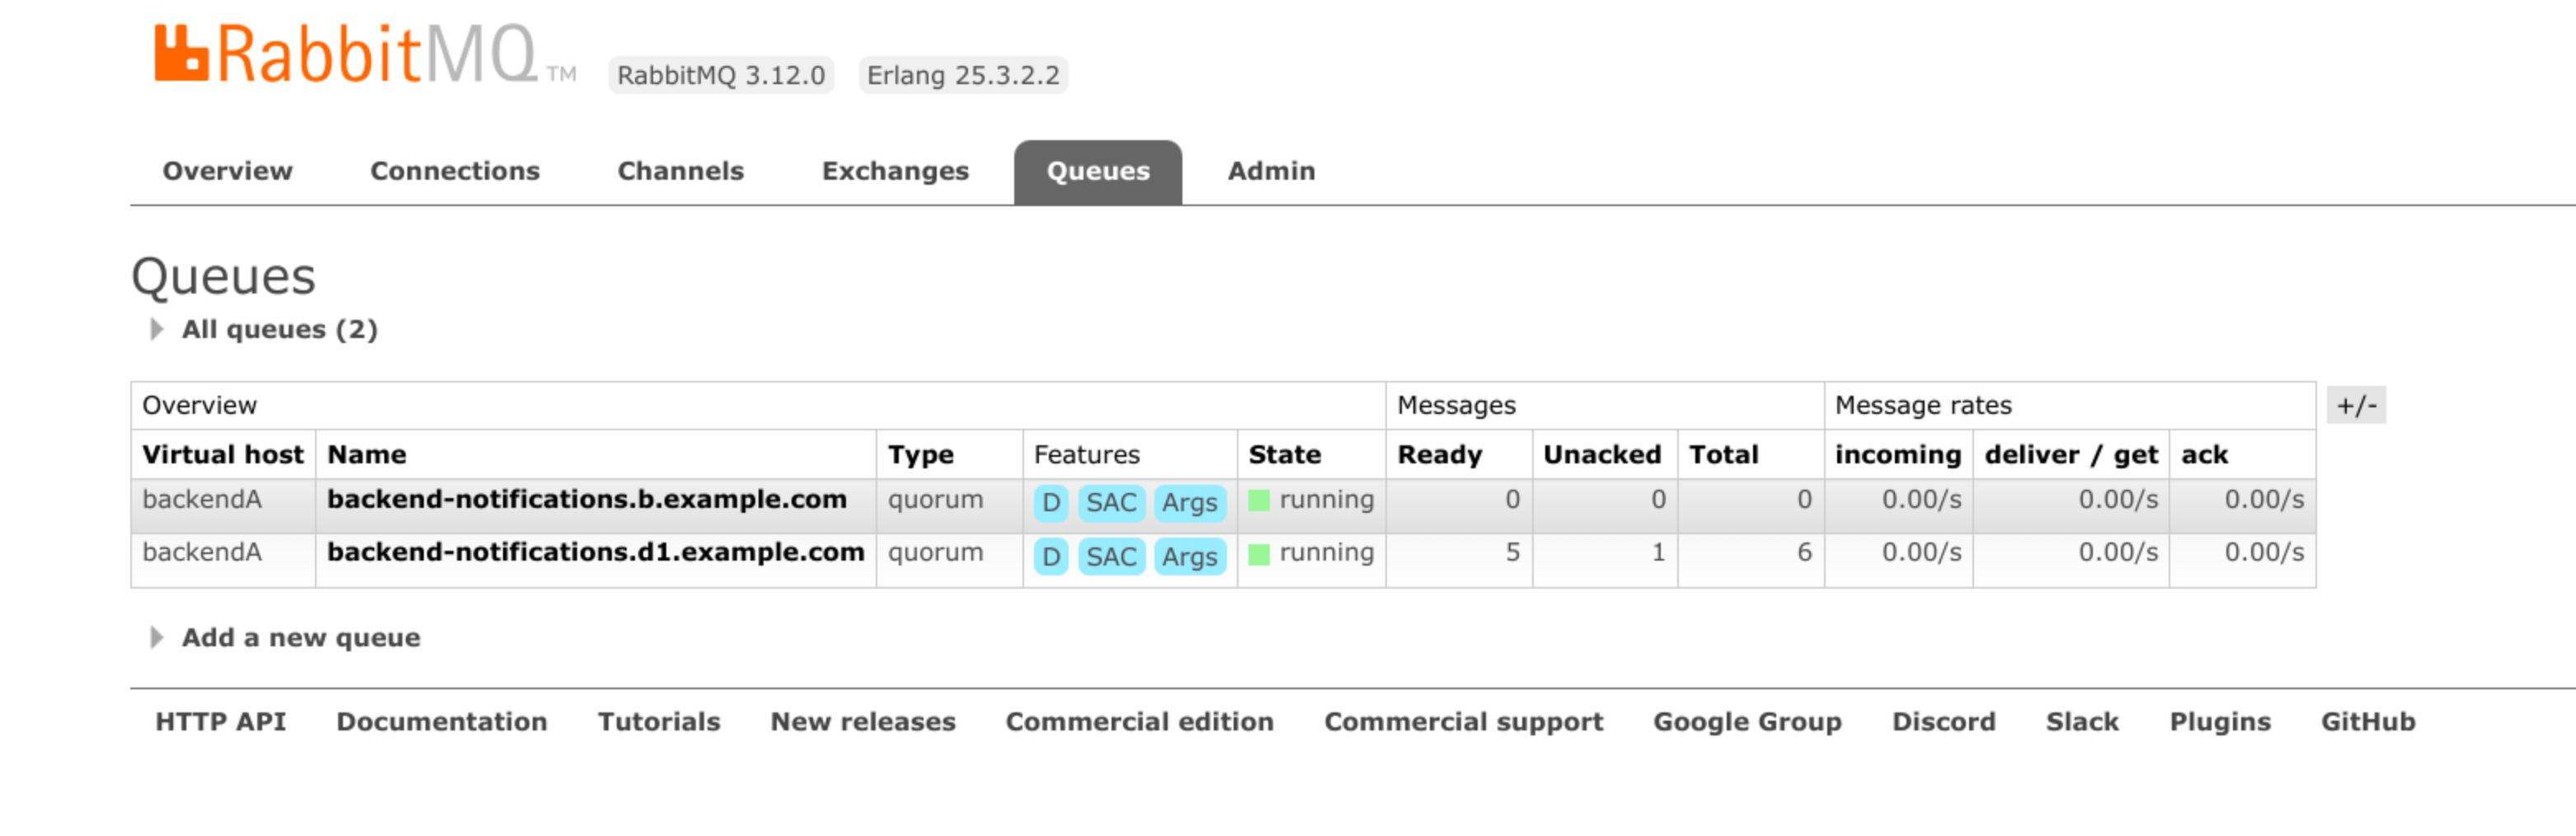Screen dimensions: 2576x836
Task: Click the D badge for backend-notifications.b.example.com
Action: (1050, 503)
